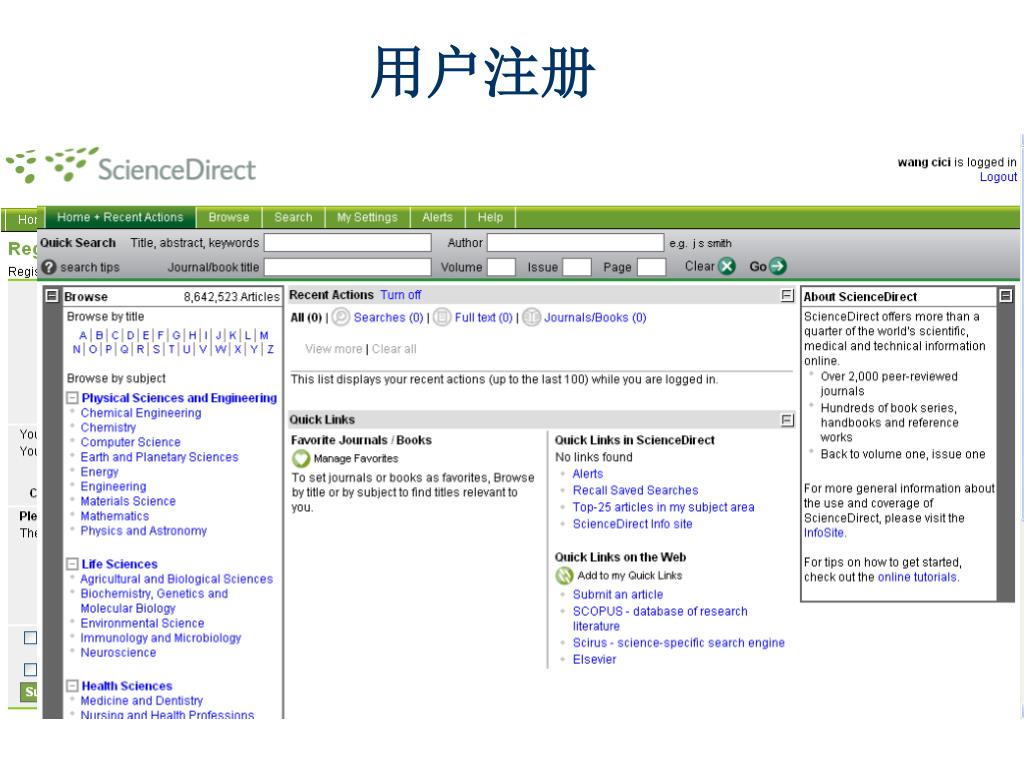Click the Issue input field
The height and width of the screenshot is (768, 1024).
pos(577,267)
